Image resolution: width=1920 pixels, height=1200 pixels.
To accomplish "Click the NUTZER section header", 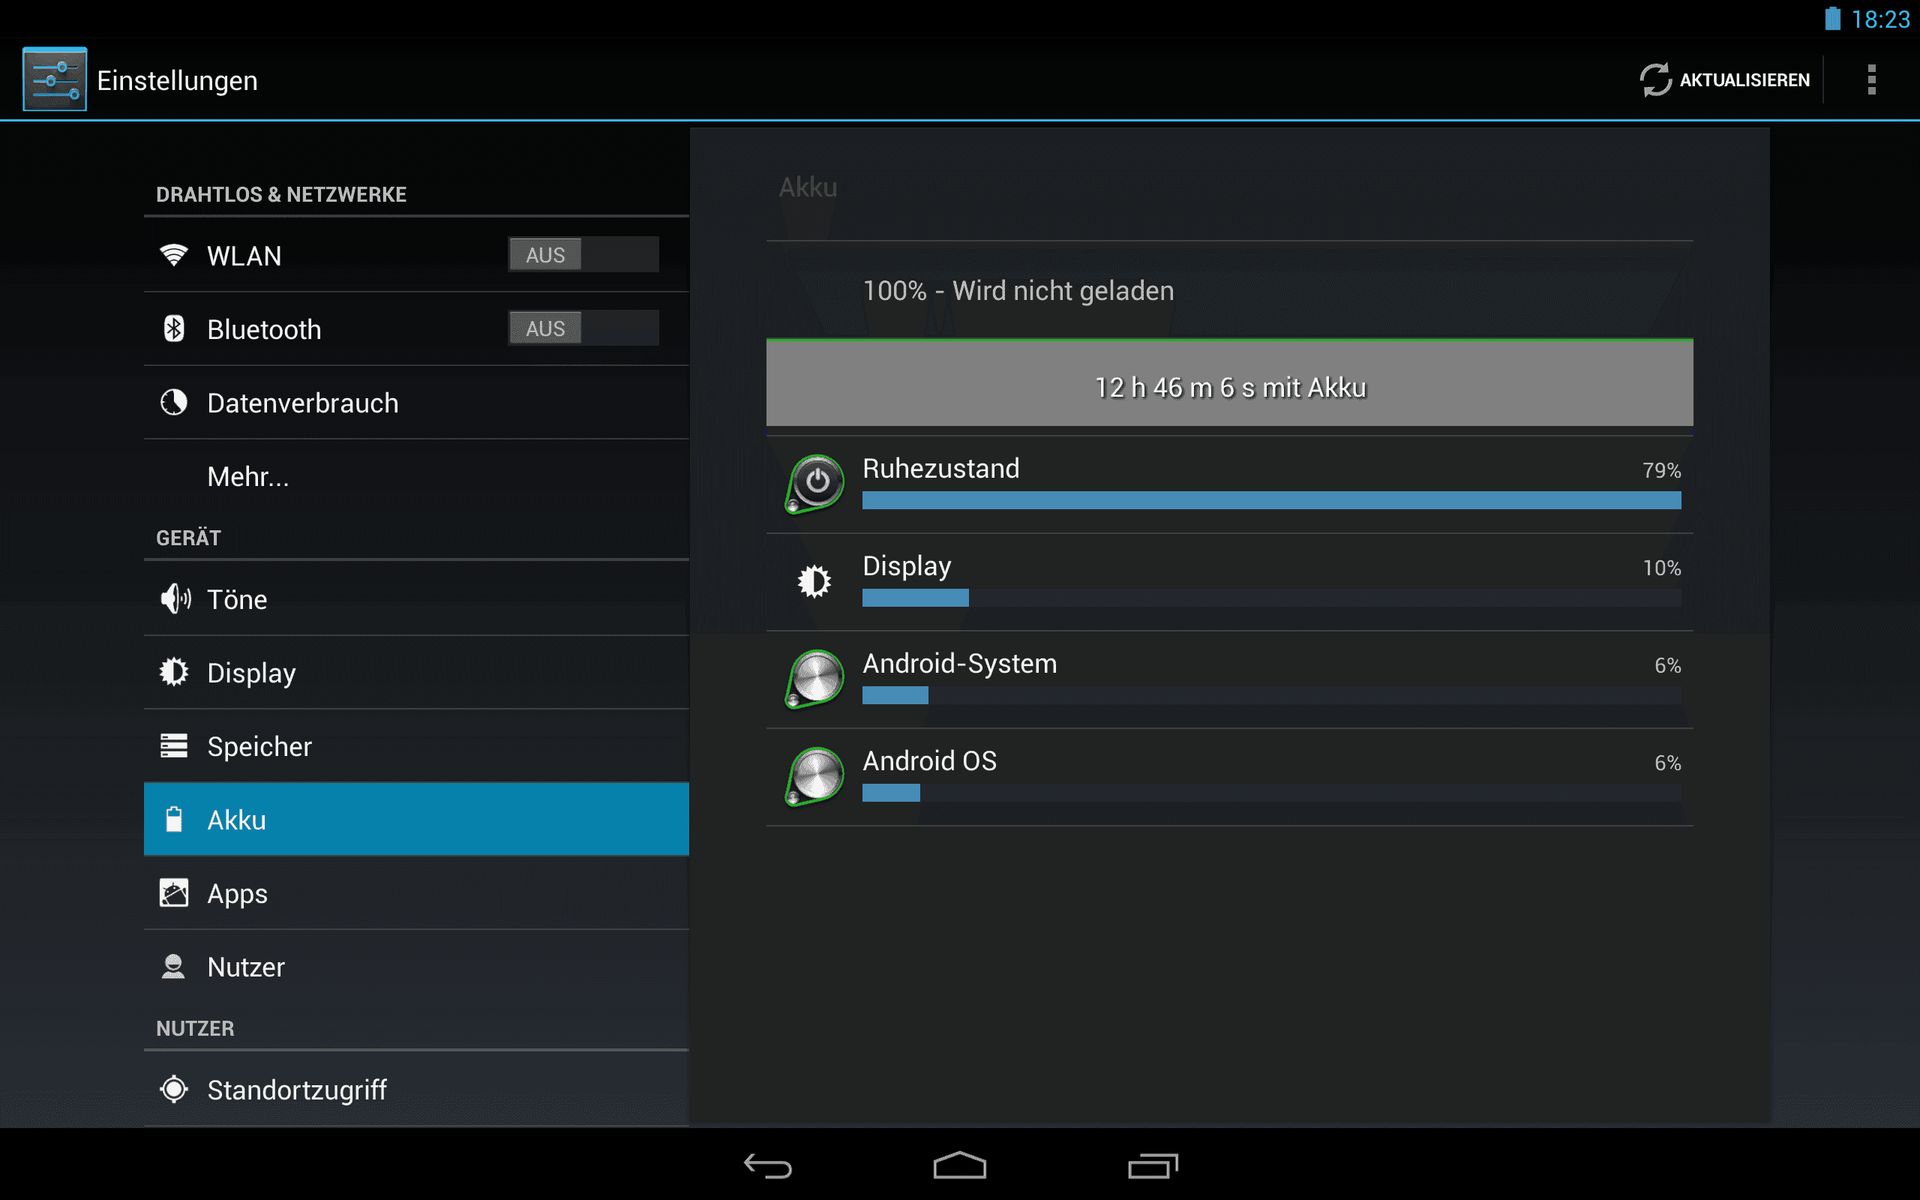I will click(x=195, y=1028).
